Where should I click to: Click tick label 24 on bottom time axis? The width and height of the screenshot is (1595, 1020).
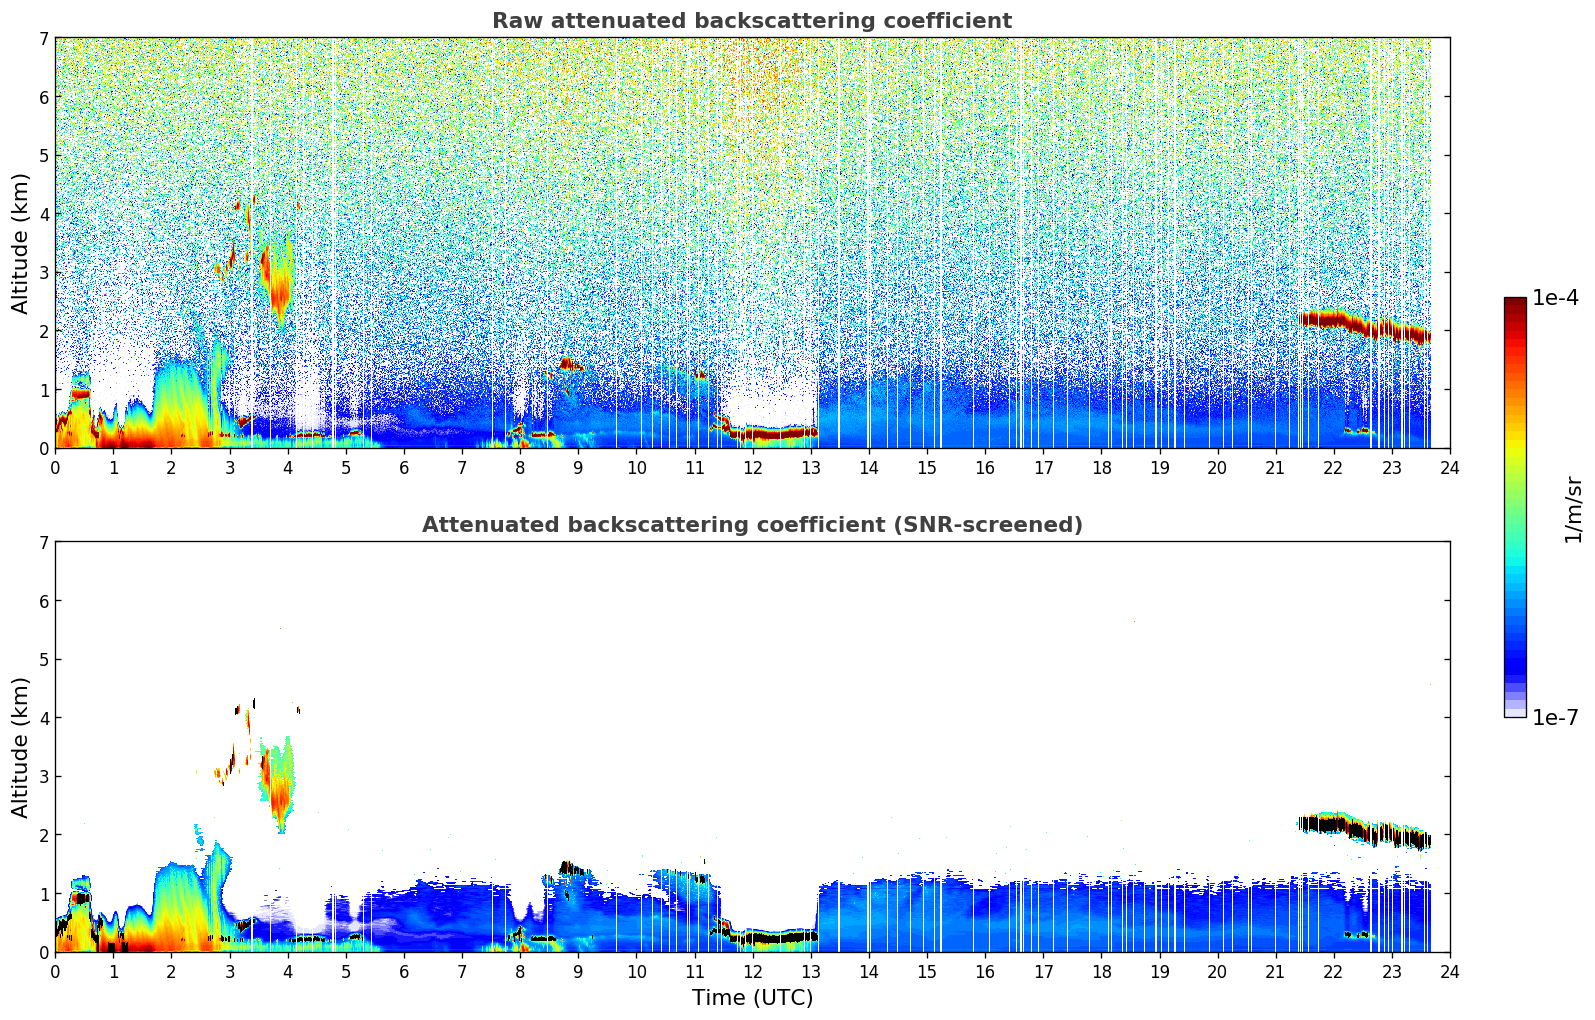coord(1449,971)
